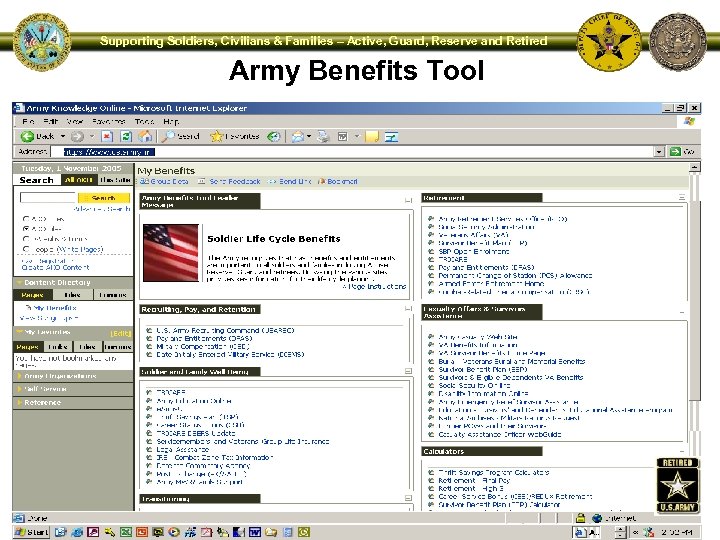The image size is (720, 540).
Task: Open the History toolbar icon
Action: click(x=274, y=136)
